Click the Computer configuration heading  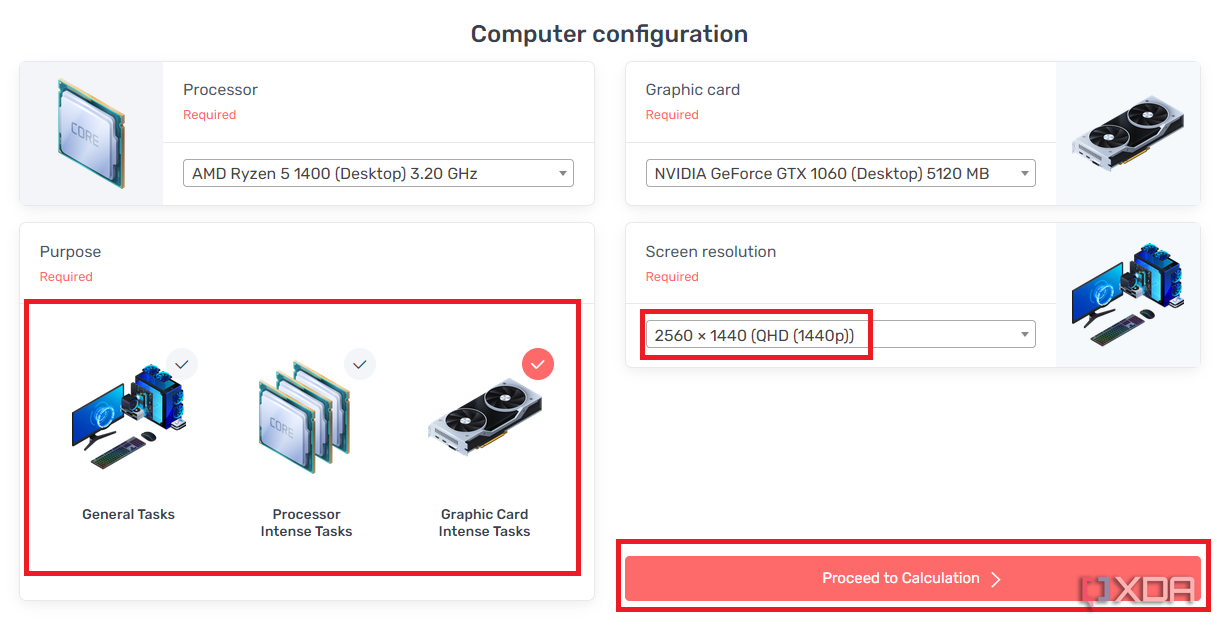609,34
